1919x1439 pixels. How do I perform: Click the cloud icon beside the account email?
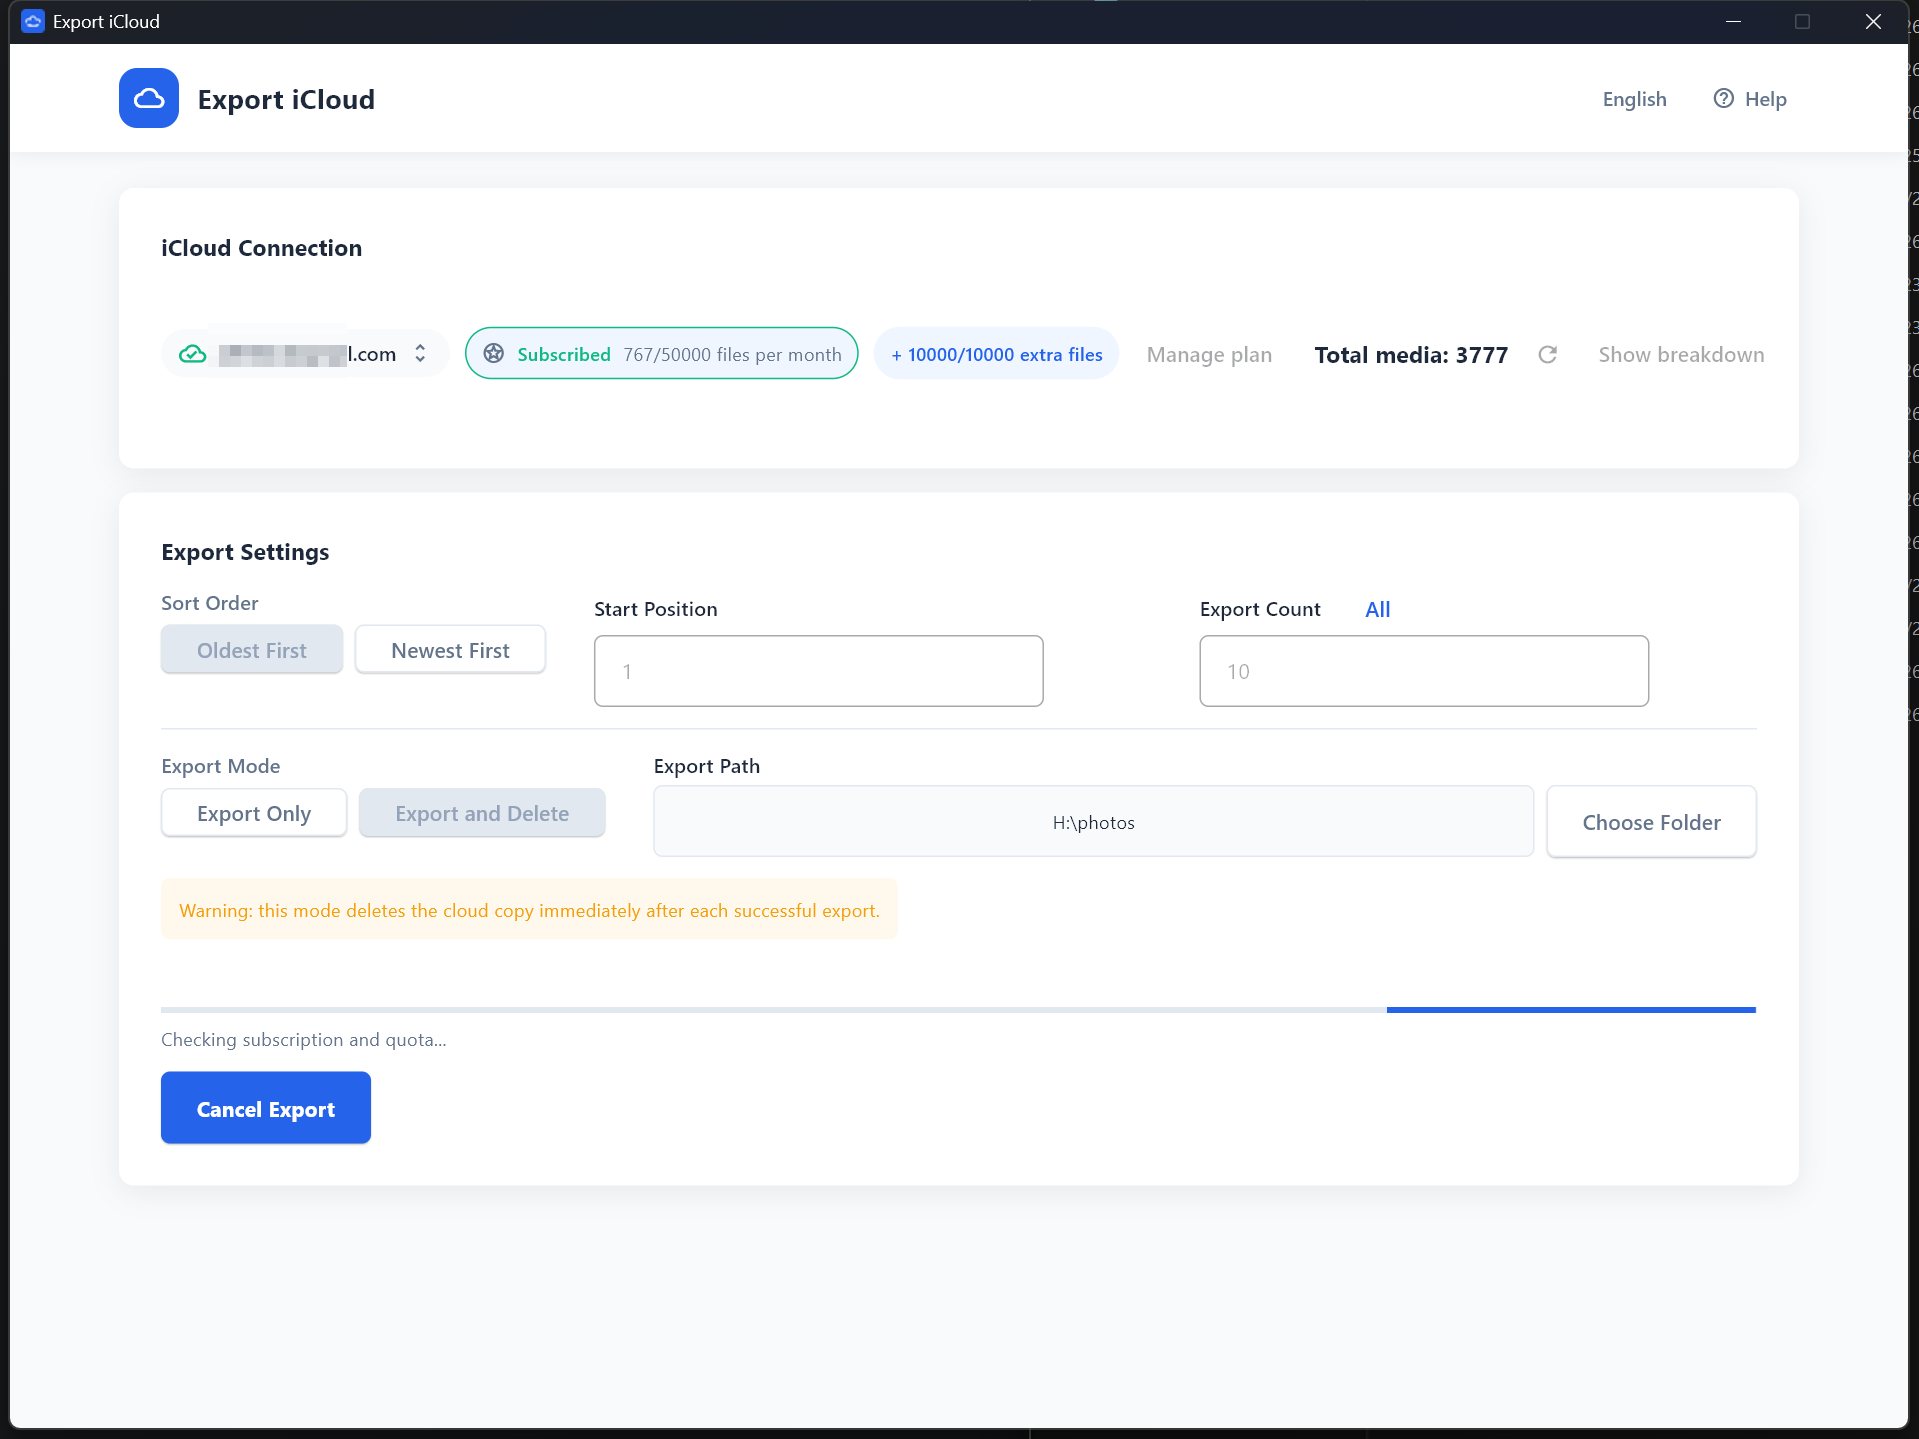(x=192, y=353)
